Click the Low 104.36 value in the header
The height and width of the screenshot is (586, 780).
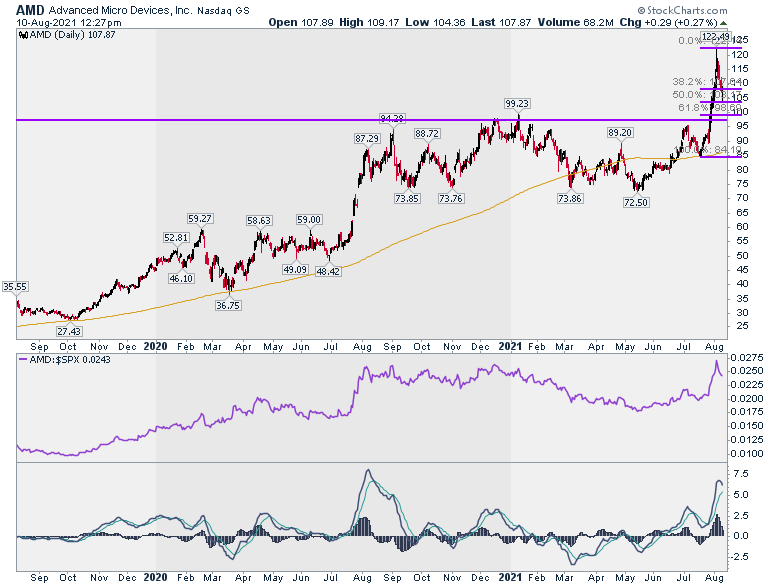click(x=435, y=22)
